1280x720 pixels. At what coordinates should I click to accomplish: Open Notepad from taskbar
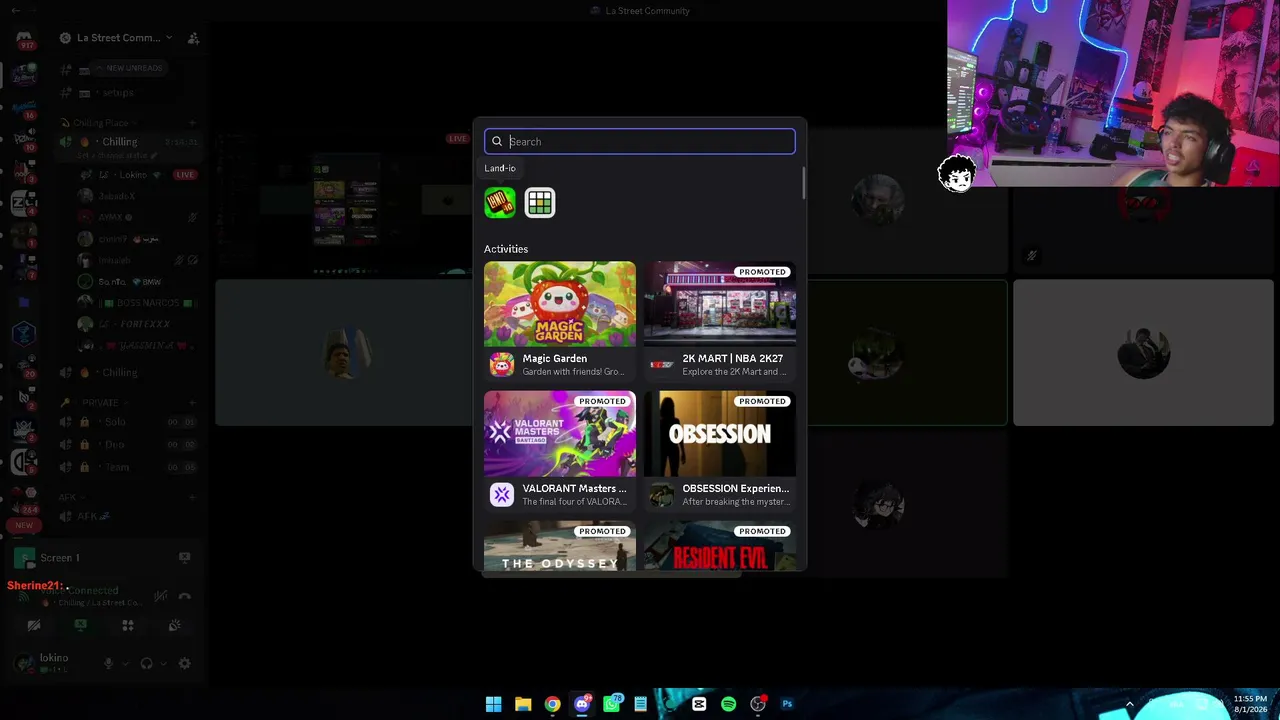[x=640, y=704]
